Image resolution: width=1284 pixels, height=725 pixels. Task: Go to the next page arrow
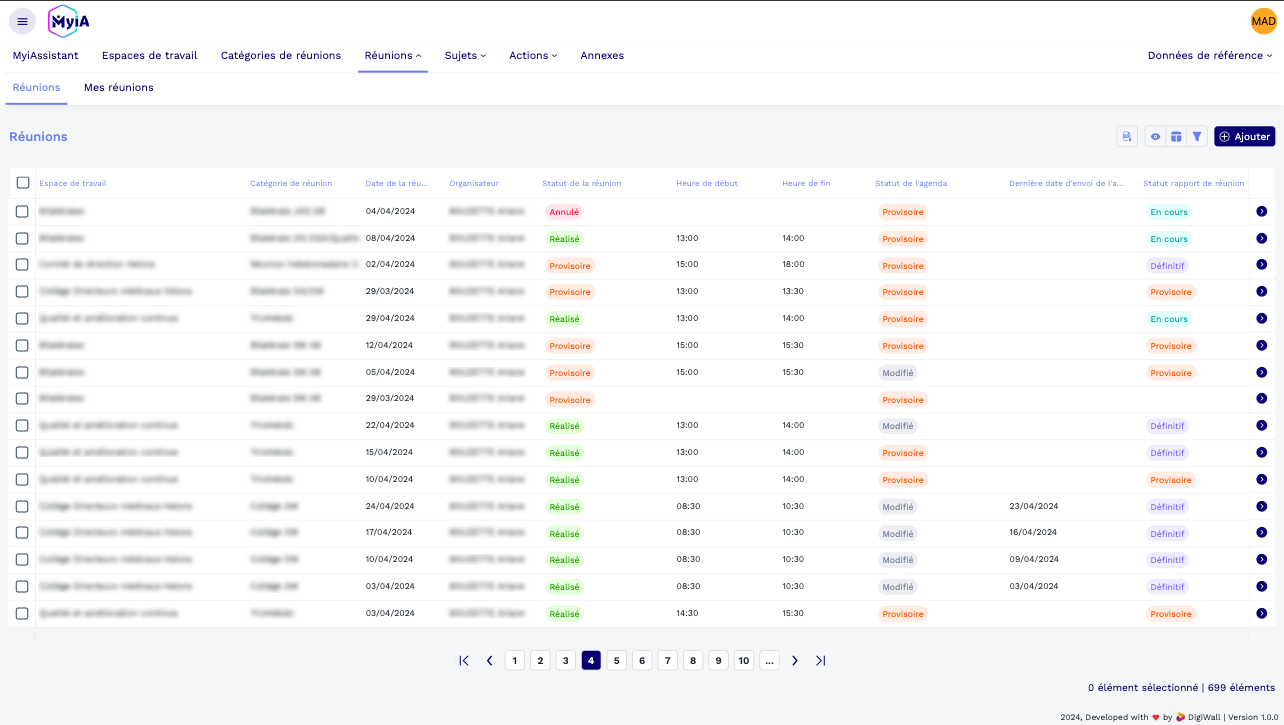[x=795, y=660]
